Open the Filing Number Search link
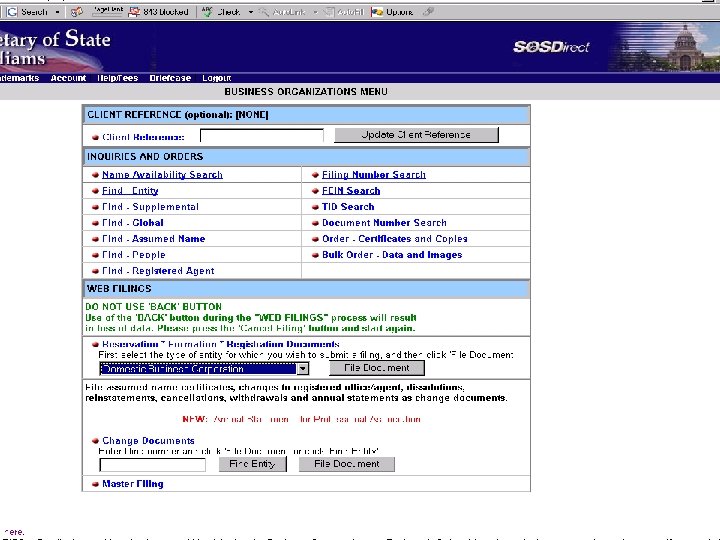This screenshot has width=720, height=540. pos(374,174)
